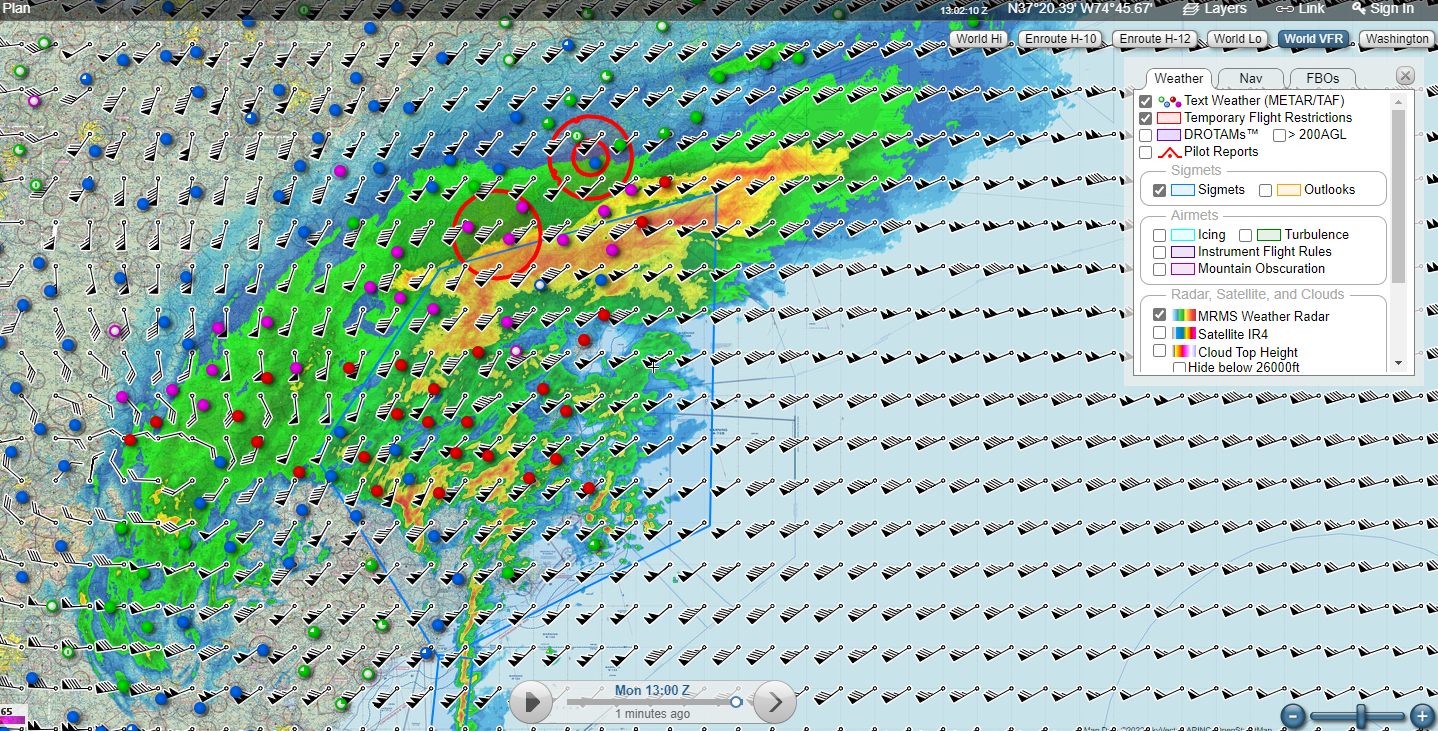Enable Mountain Obscuration checkbox
Screen dimensions: 1438x731
click(1159, 269)
